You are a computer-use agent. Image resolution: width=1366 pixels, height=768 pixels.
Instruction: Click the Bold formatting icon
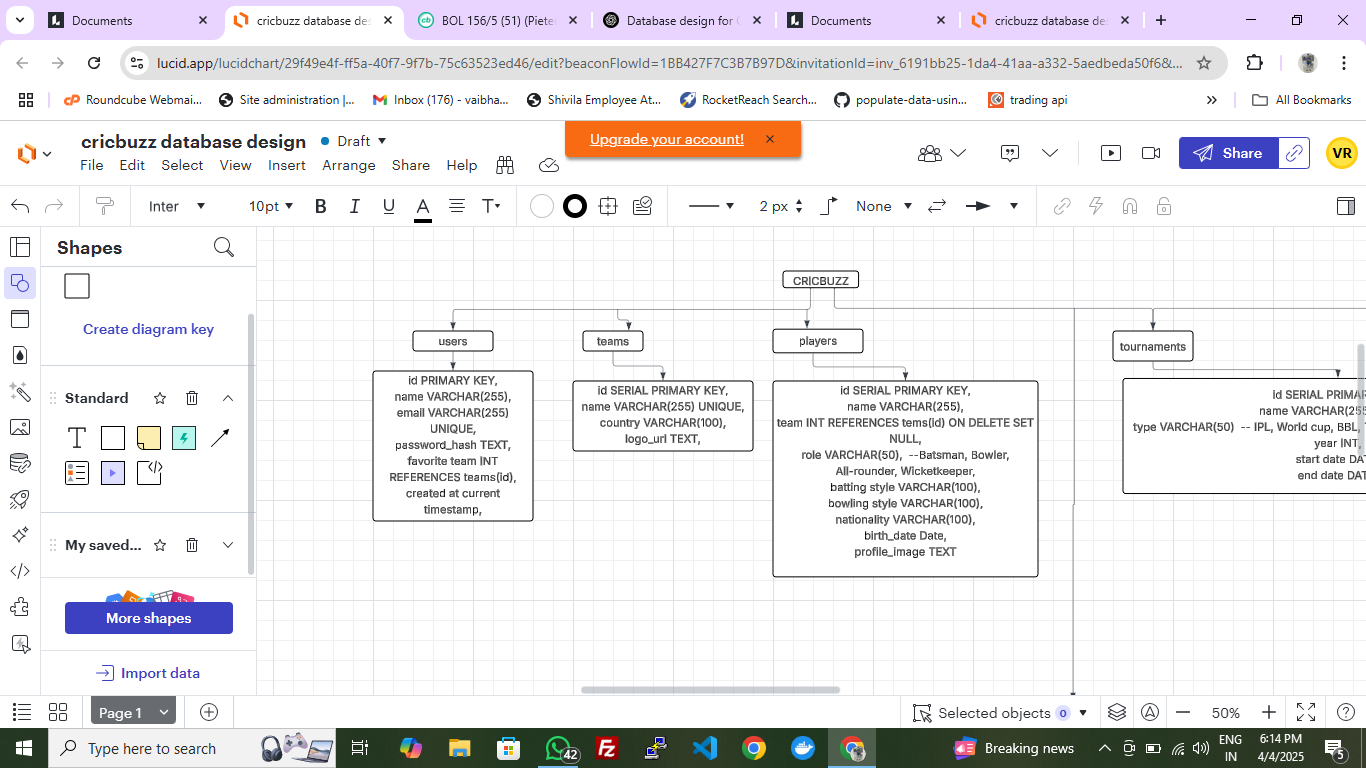tap(321, 206)
